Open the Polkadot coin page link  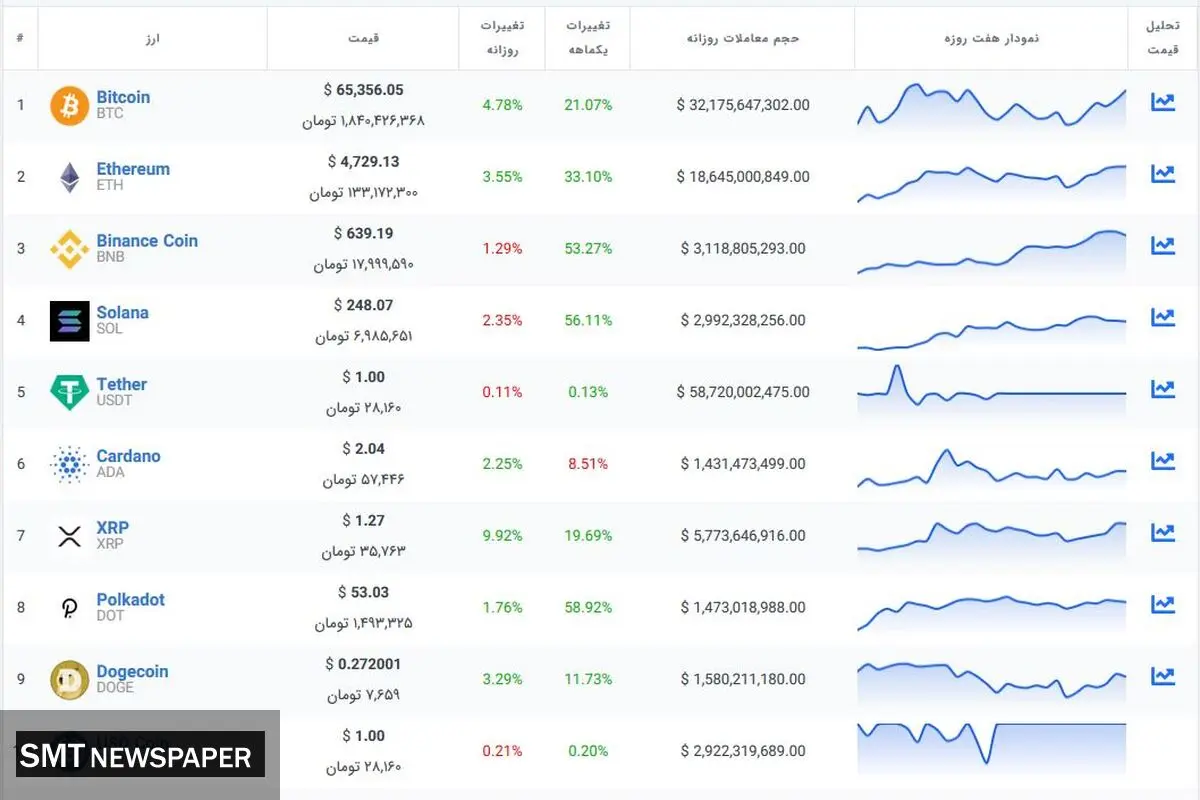click(x=130, y=600)
